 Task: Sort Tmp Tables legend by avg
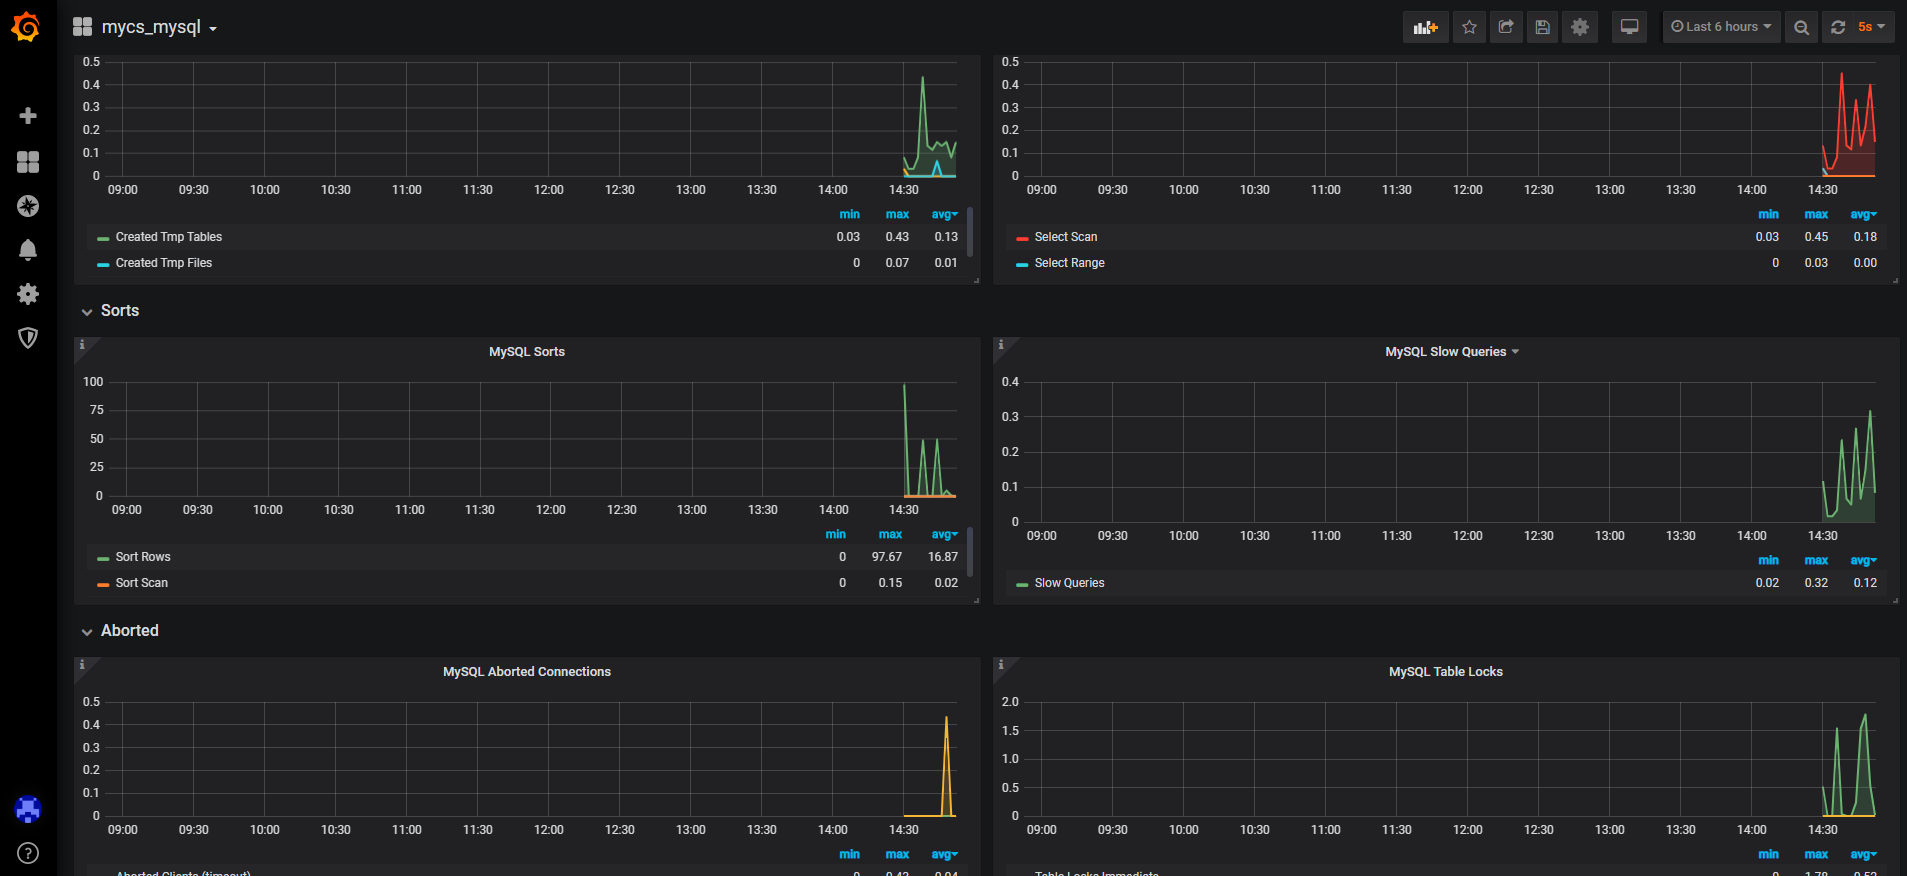click(944, 214)
